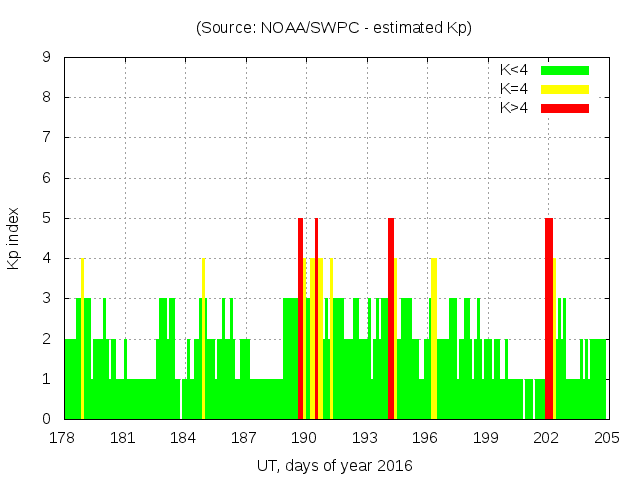Click the yellow bar near day 185
This screenshot has height=480, width=640.
203,340
